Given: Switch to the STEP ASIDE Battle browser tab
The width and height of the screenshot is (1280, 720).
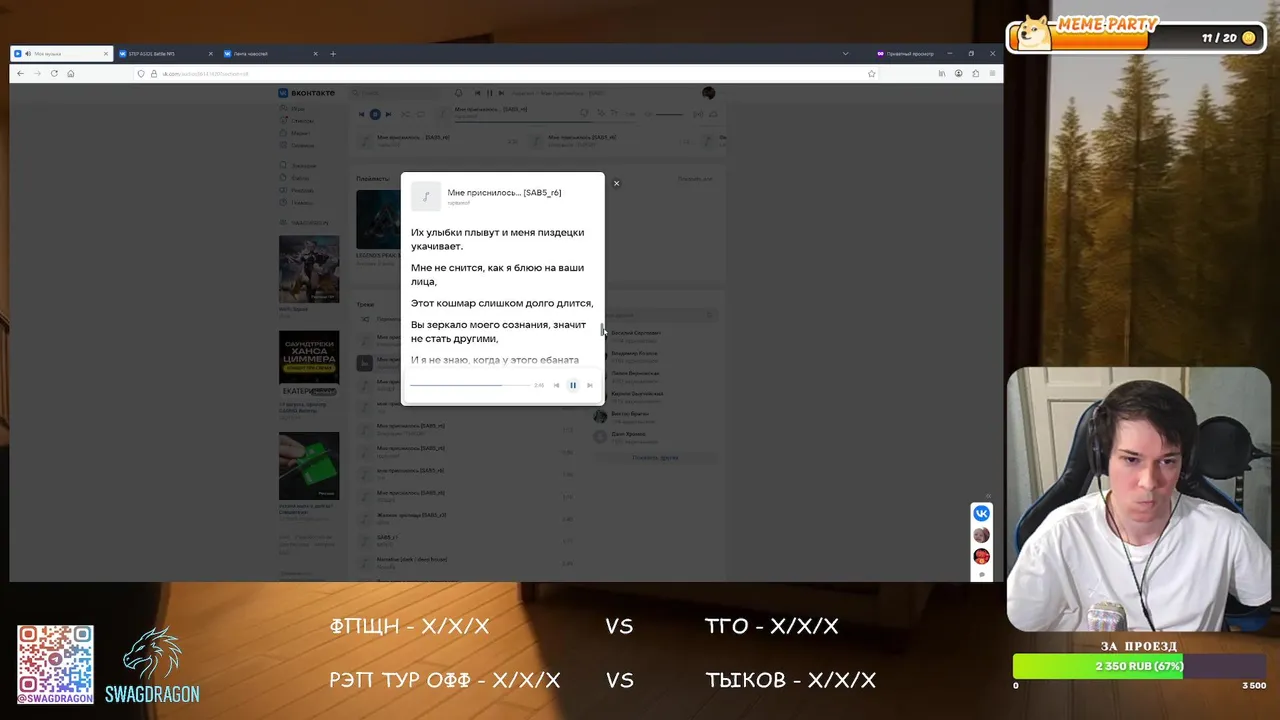Looking at the screenshot, I should pos(165,53).
